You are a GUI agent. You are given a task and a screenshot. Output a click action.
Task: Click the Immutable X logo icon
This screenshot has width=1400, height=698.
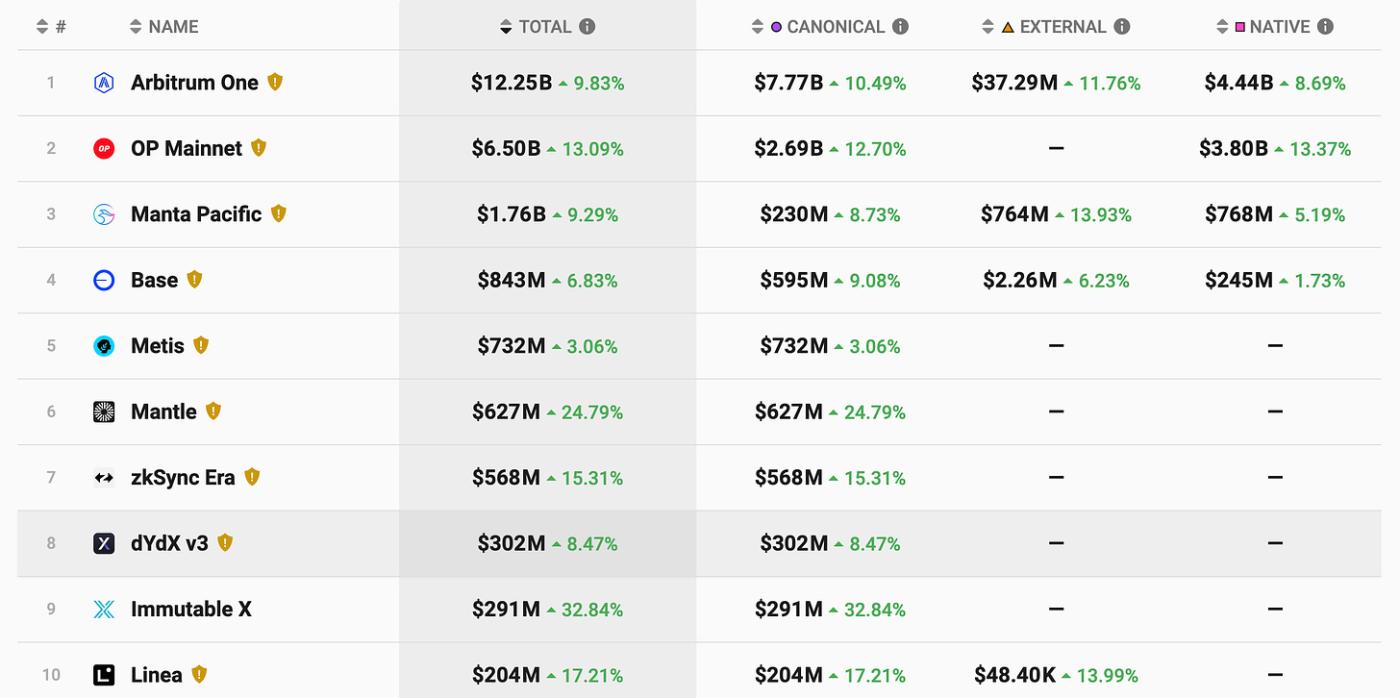click(104, 609)
